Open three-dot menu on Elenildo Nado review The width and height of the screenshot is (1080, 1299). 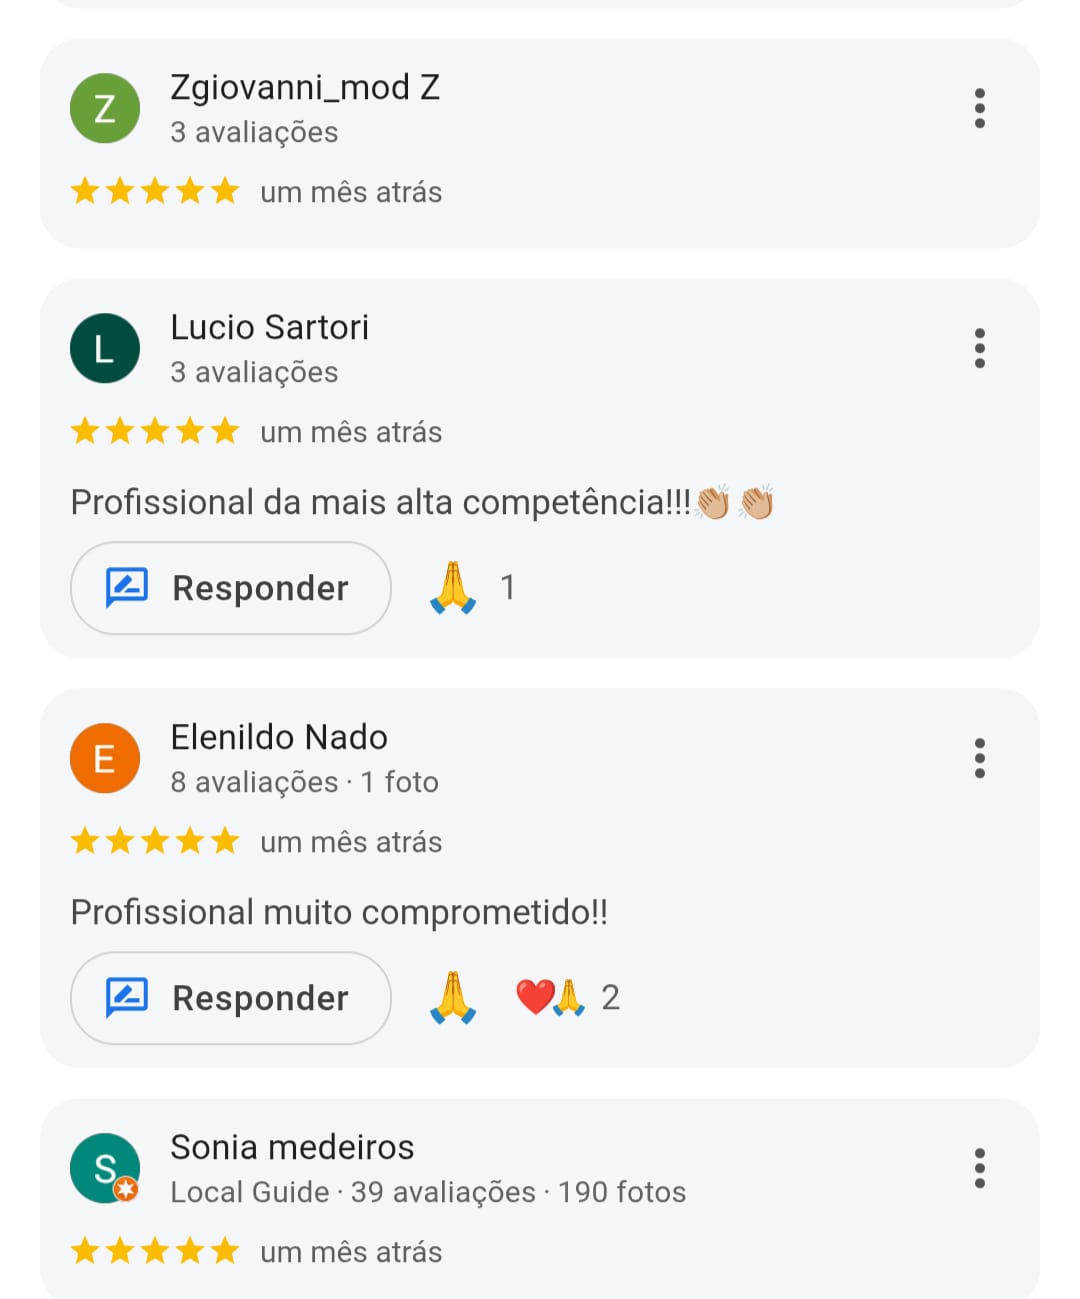pyautogui.click(x=980, y=758)
